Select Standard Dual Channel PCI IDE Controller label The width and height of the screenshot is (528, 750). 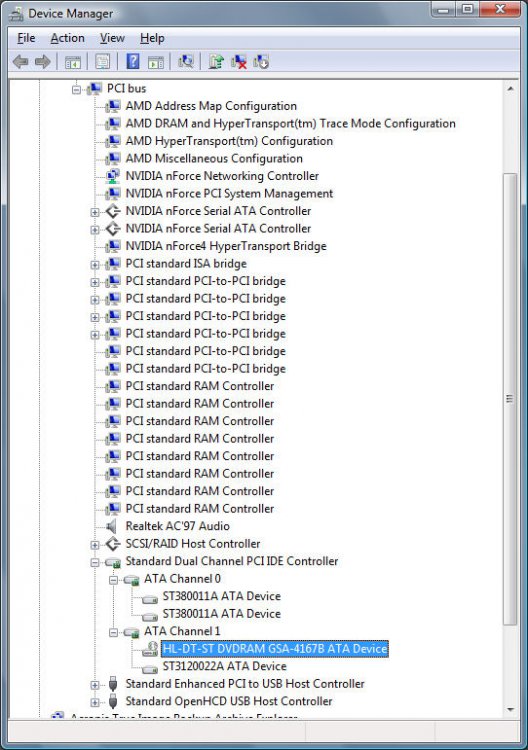click(x=231, y=561)
